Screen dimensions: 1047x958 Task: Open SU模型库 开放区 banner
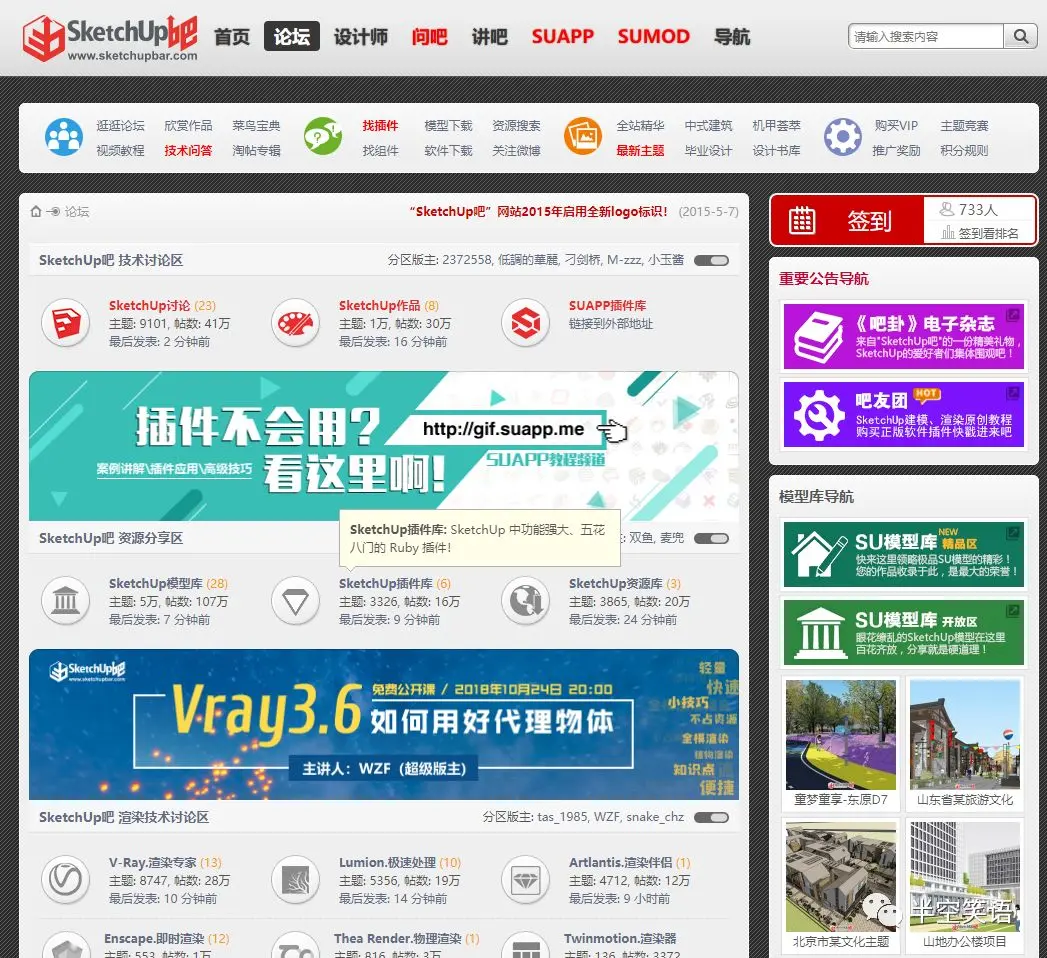pos(903,632)
